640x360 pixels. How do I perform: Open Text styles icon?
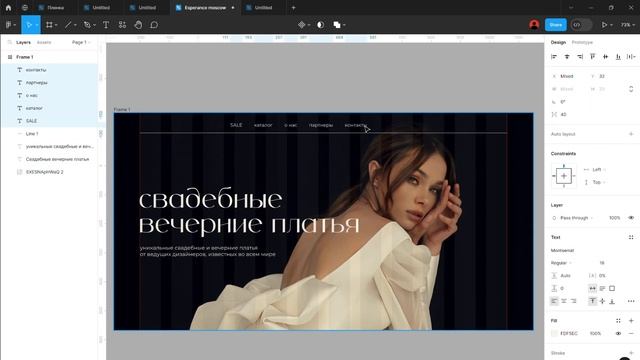click(x=631, y=237)
